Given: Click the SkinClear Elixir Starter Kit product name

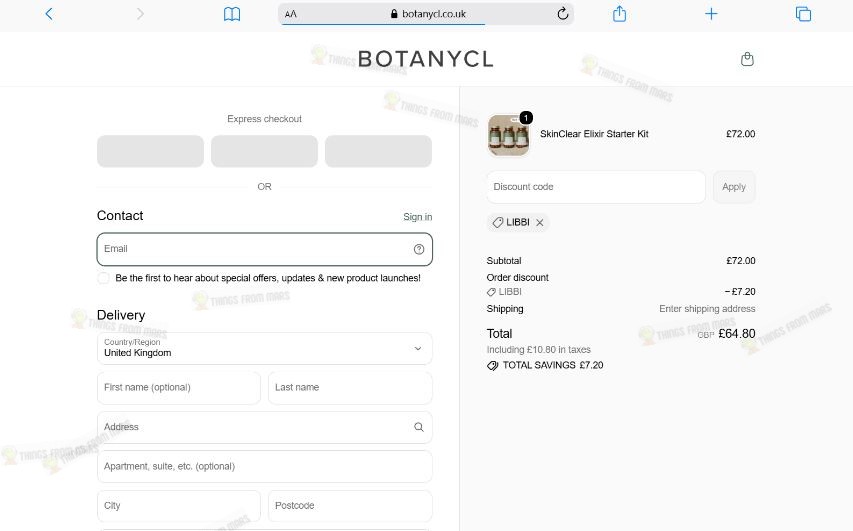Looking at the screenshot, I should 594,134.
